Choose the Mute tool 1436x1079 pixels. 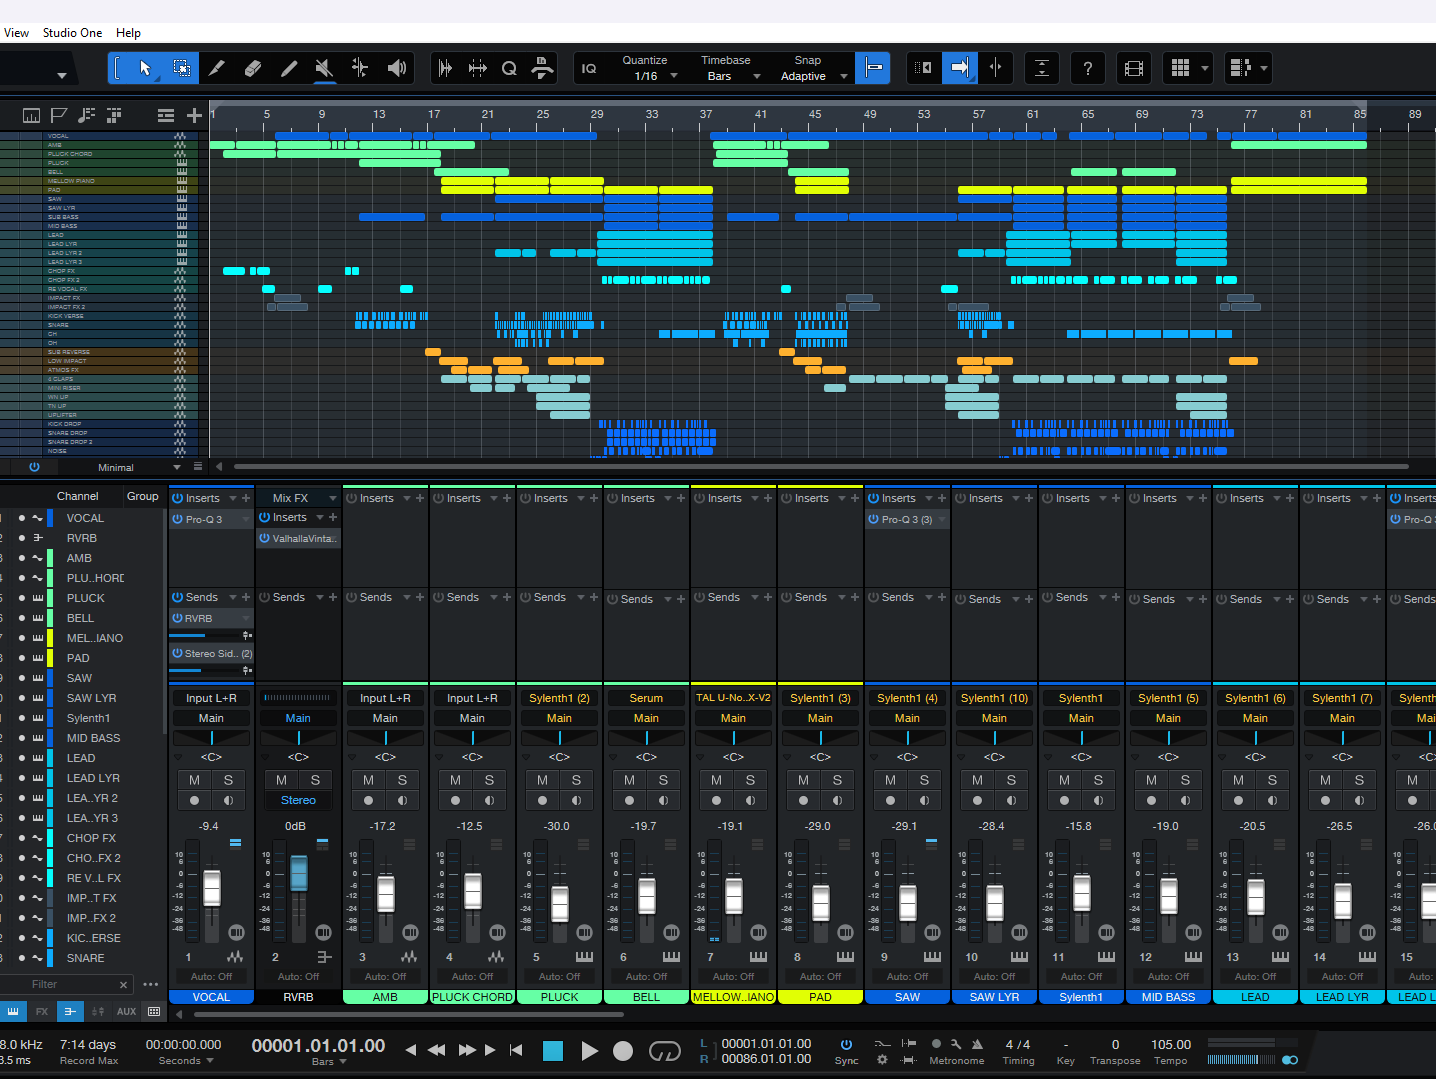click(324, 68)
